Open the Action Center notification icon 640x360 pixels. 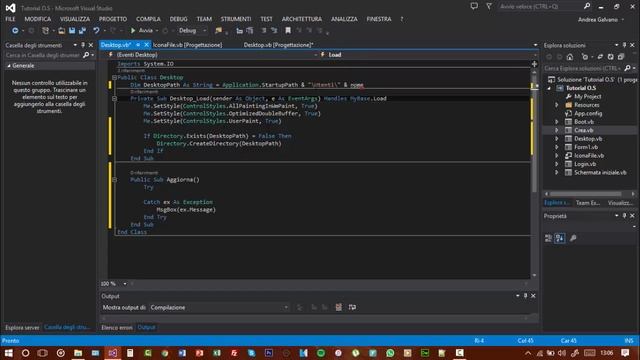coord(625,353)
